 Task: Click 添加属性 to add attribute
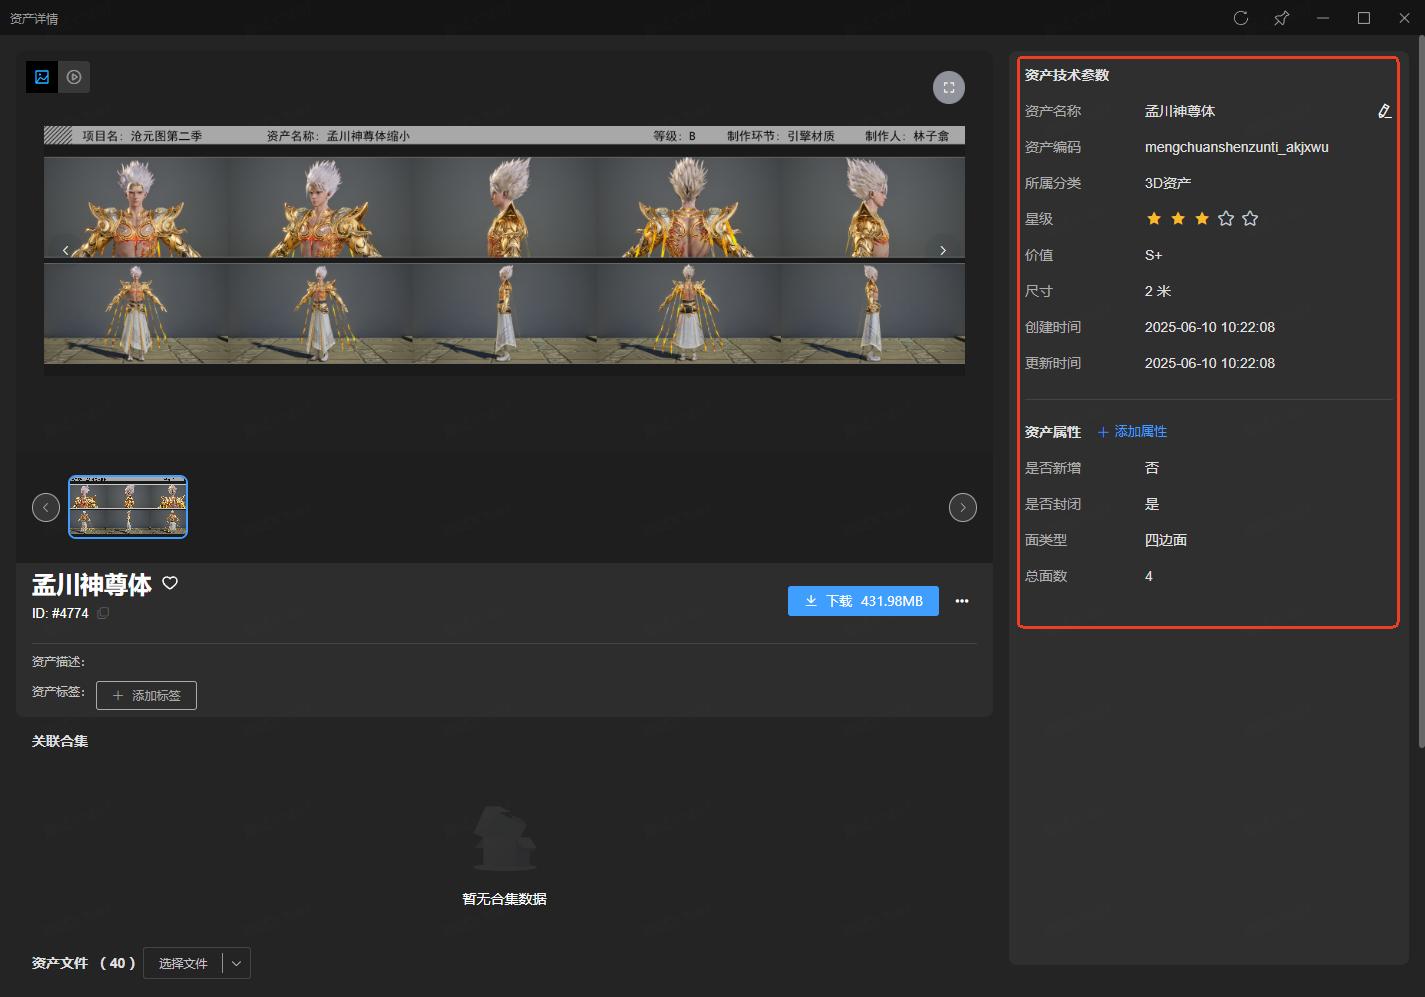click(x=1132, y=432)
